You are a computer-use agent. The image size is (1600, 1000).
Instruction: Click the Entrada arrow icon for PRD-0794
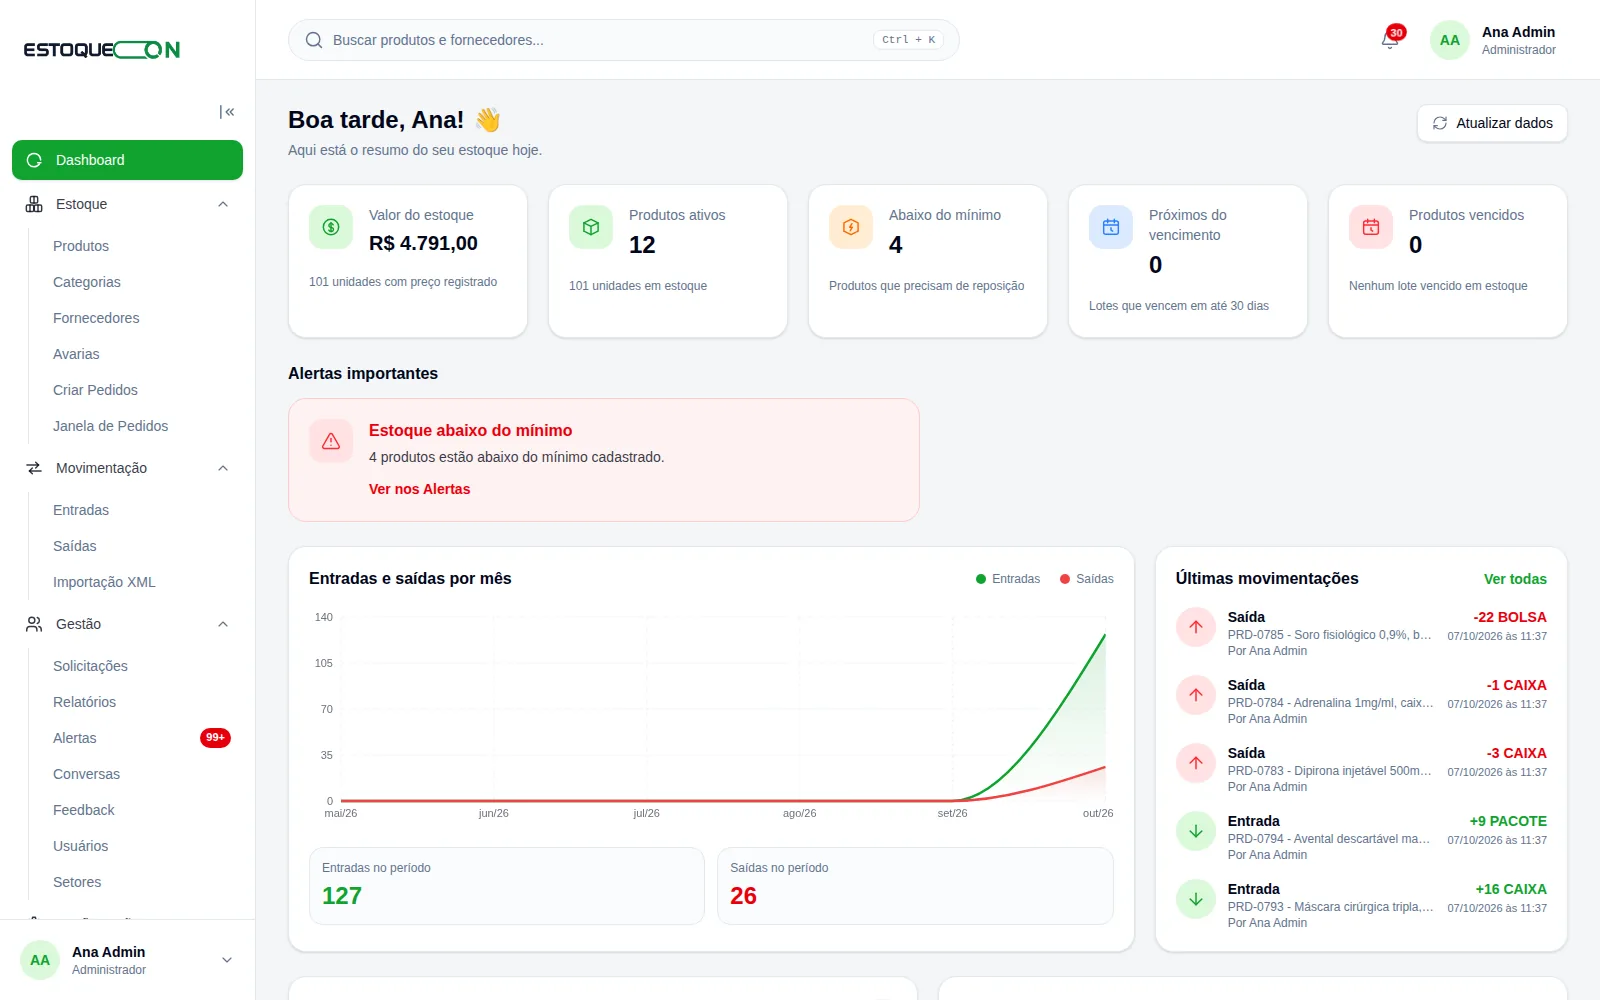pos(1196,831)
